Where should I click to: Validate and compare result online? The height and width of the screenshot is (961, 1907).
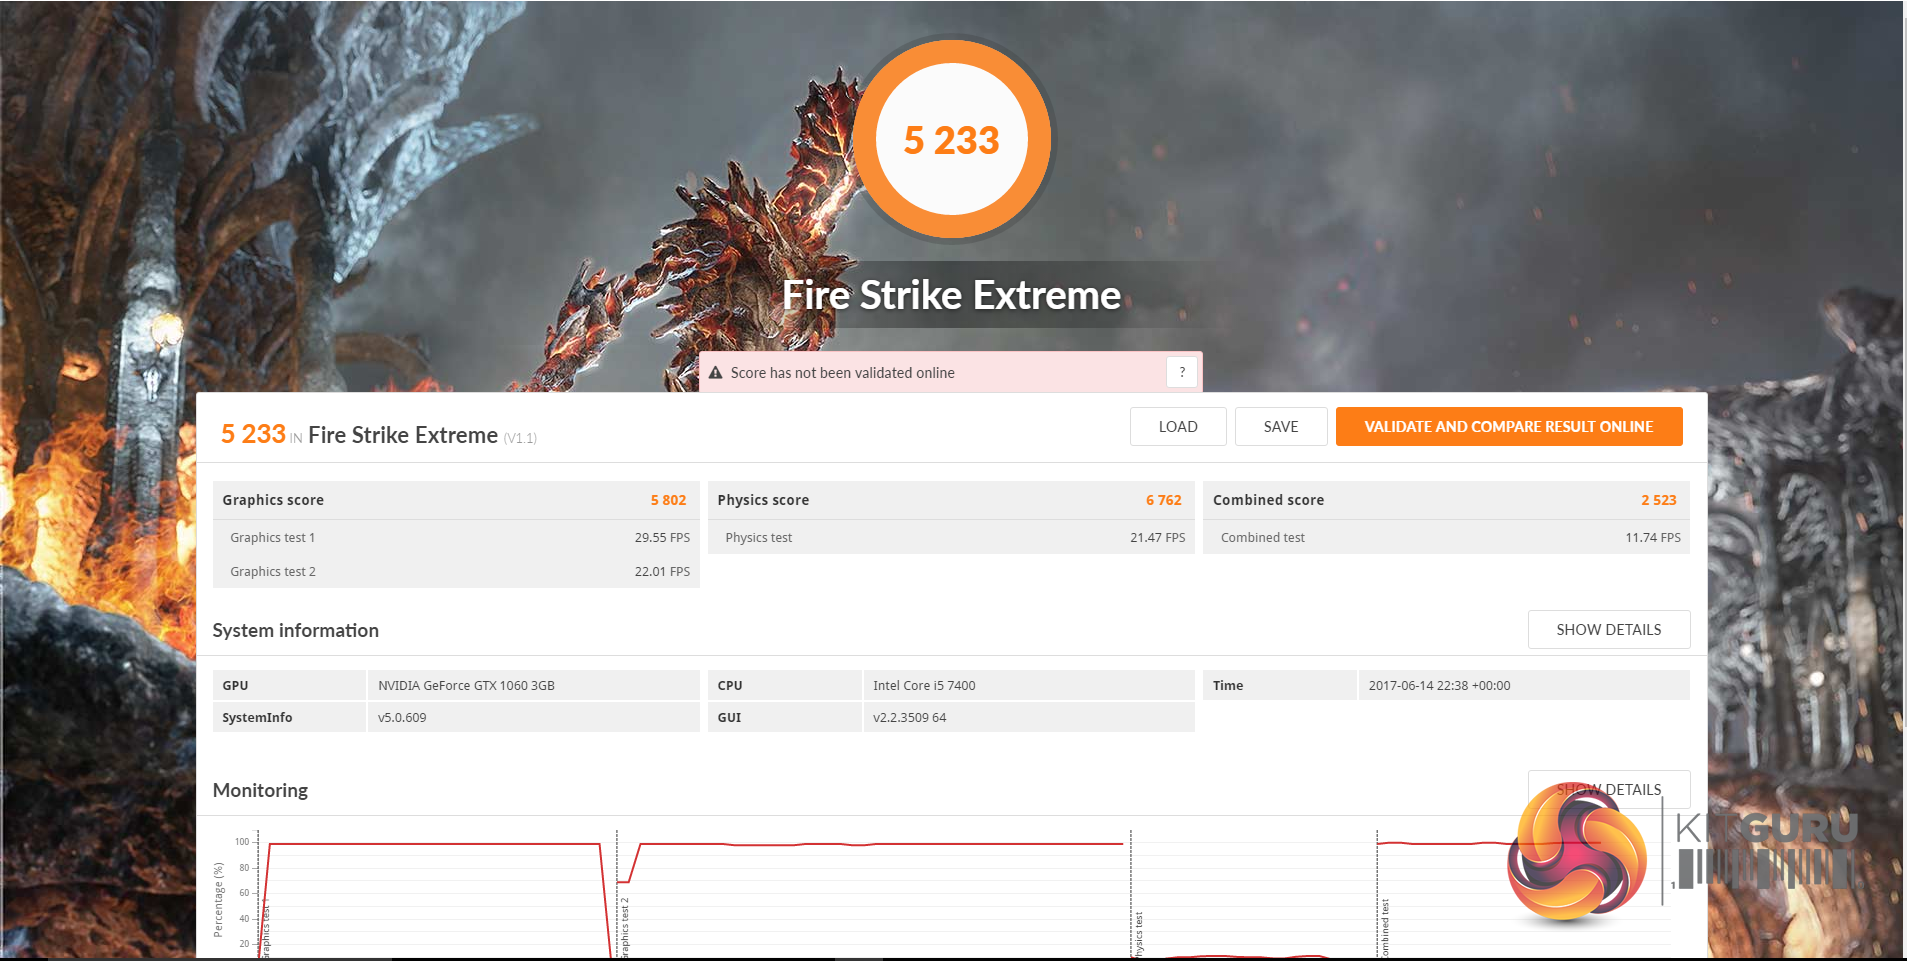coord(1509,426)
